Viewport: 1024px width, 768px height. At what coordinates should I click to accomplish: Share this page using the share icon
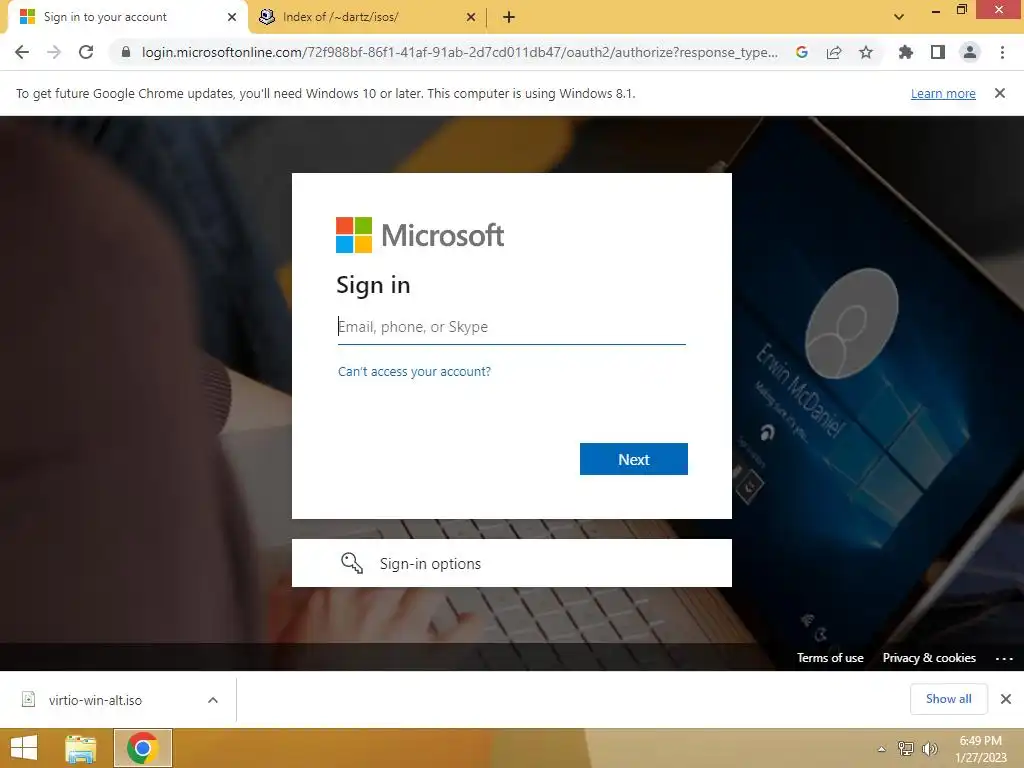[x=834, y=52]
